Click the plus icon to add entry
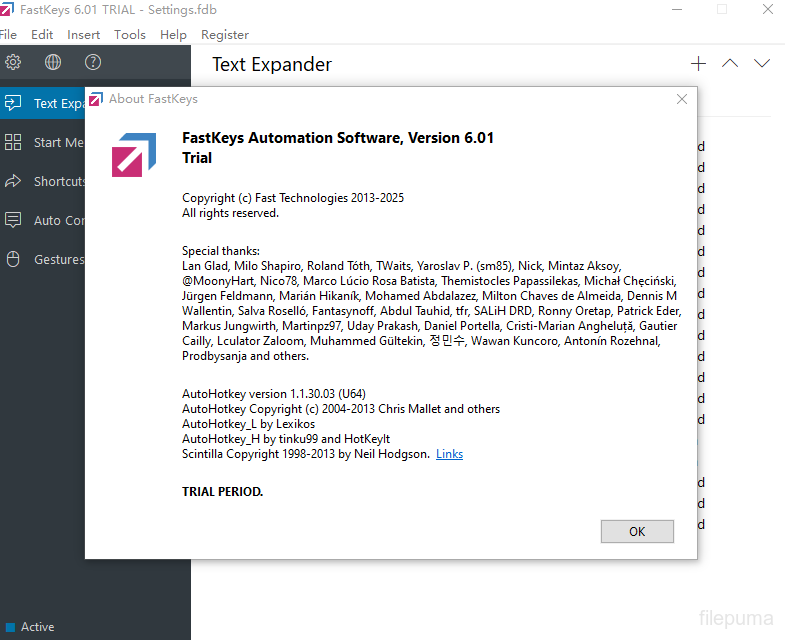This screenshot has height=640, width=785. [x=698, y=63]
